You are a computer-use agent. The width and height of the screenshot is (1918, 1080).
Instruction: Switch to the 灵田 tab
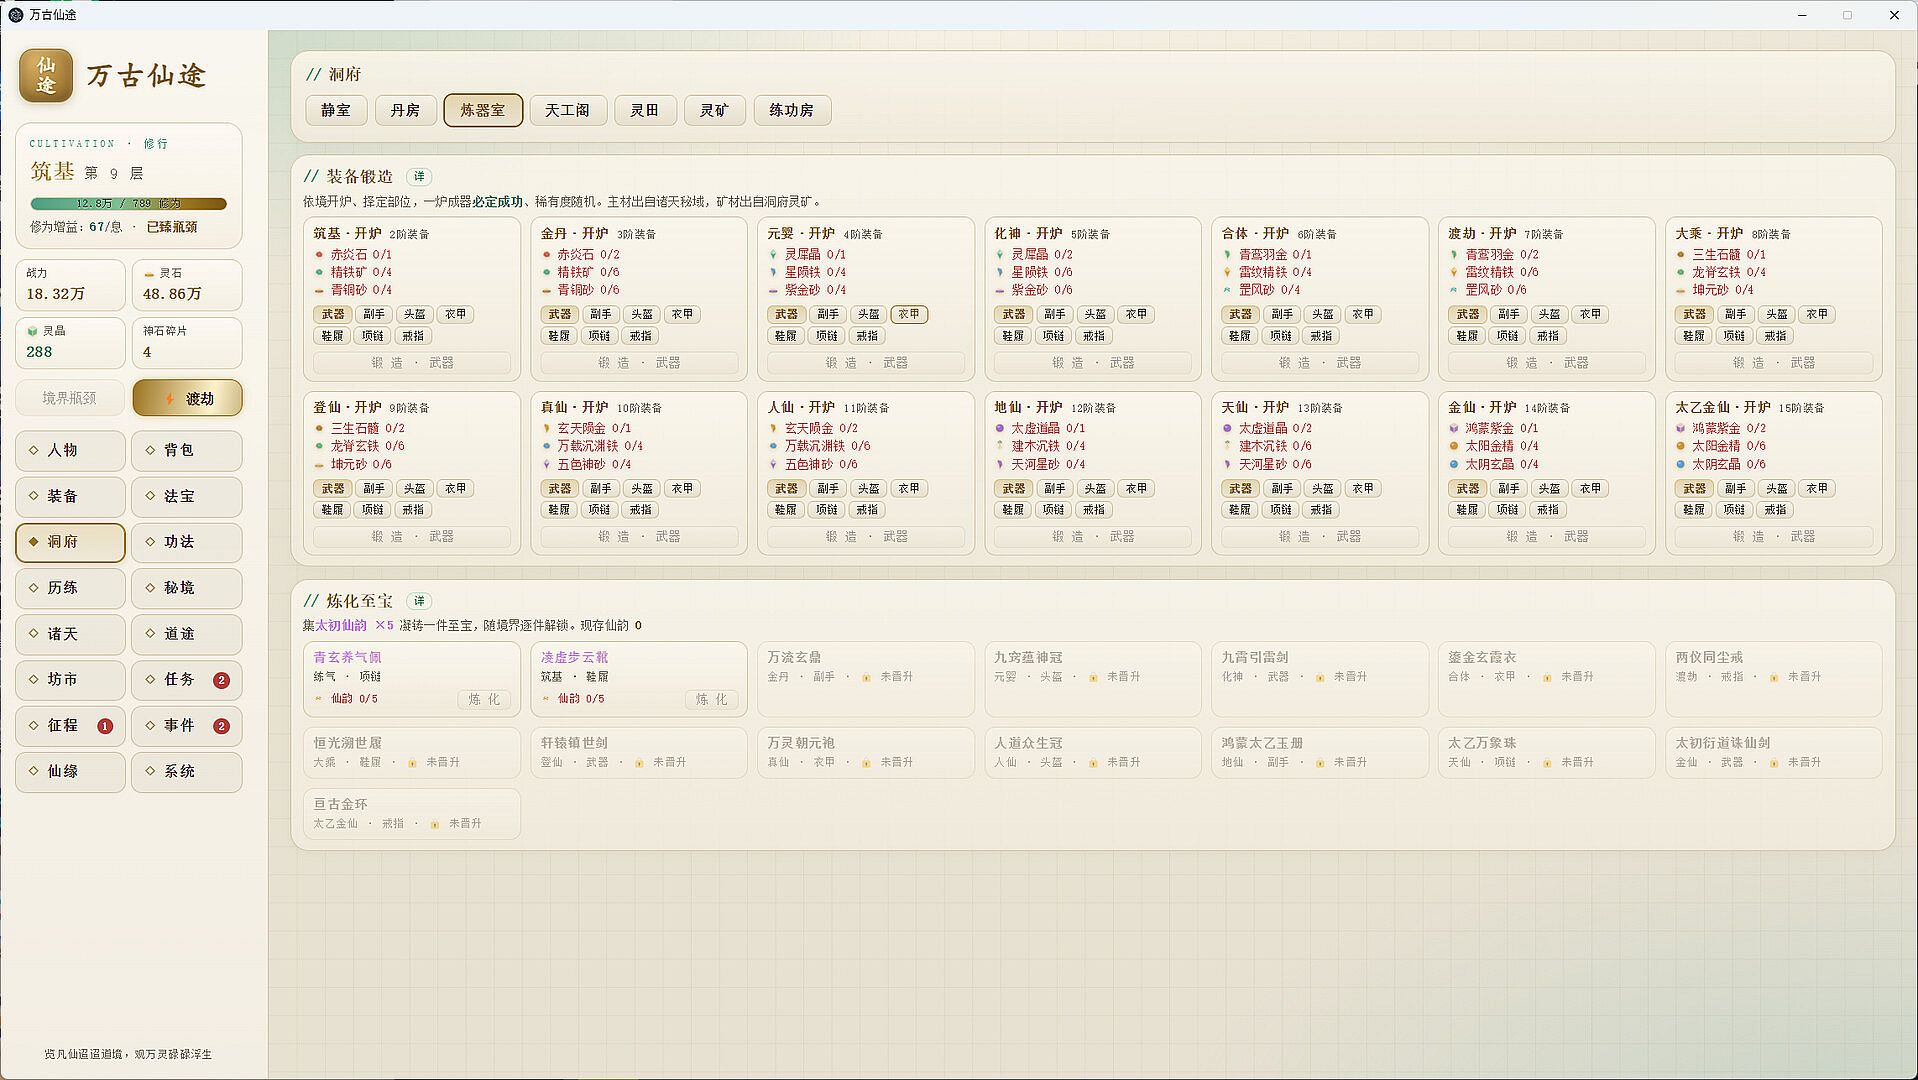[645, 110]
